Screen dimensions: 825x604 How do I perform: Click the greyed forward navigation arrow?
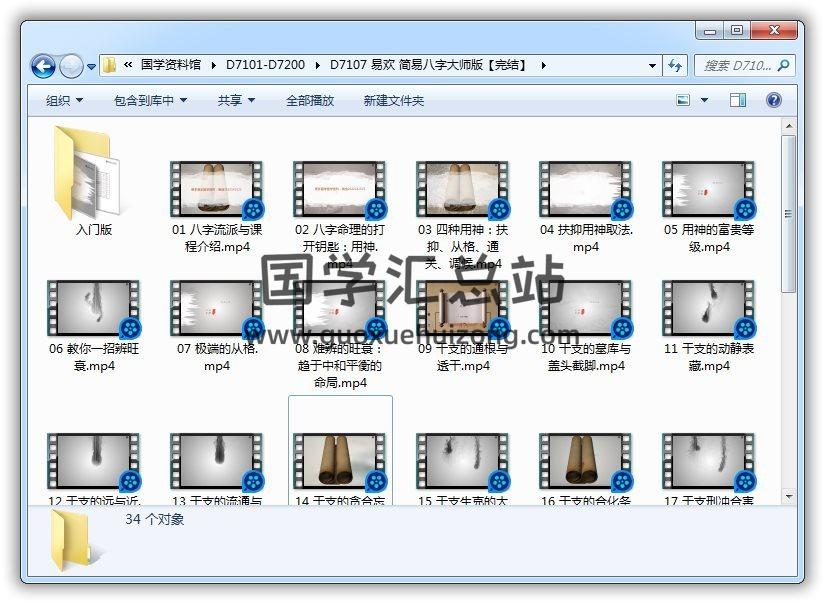(x=72, y=66)
